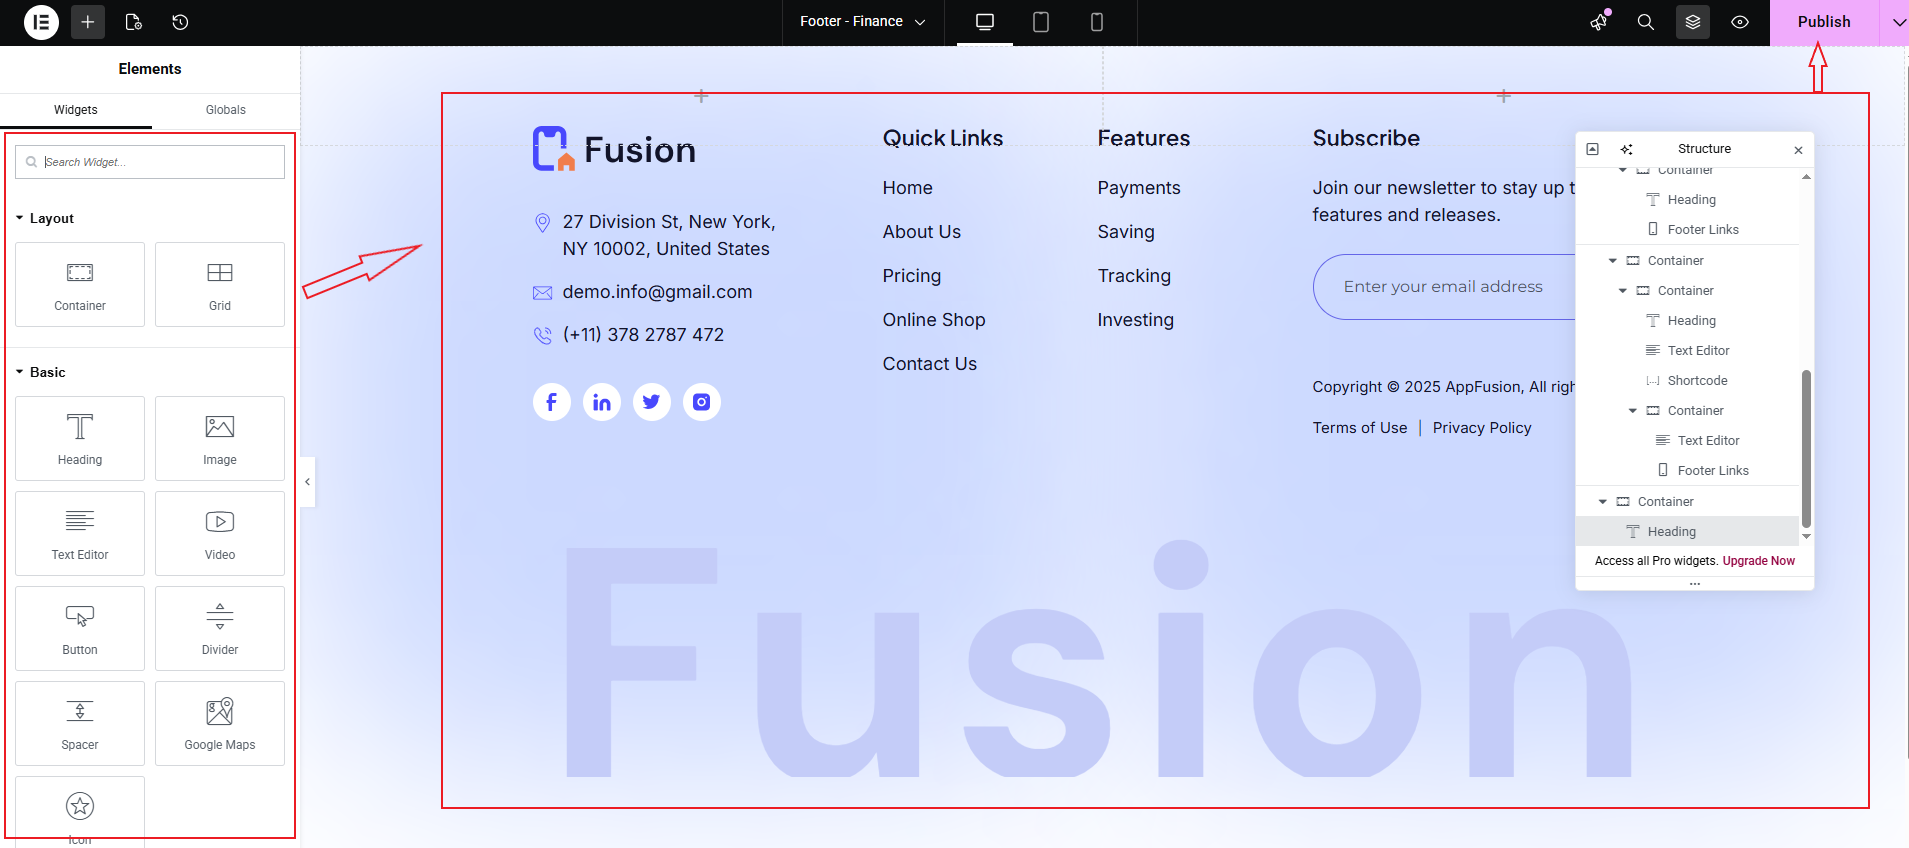Open the Footer - Finance document dropdown
The width and height of the screenshot is (1909, 848).
(x=863, y=22)
